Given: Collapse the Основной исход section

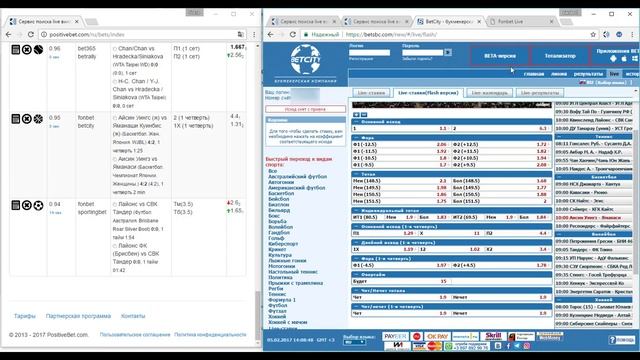Looking at the screenshot, I should (x=356, y=122).
